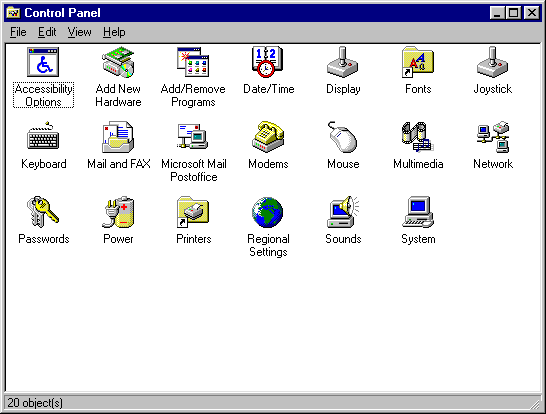Click the Power battery icon
Image resolution: width=546 pixels, height=414 pixels.
point(118,212)
